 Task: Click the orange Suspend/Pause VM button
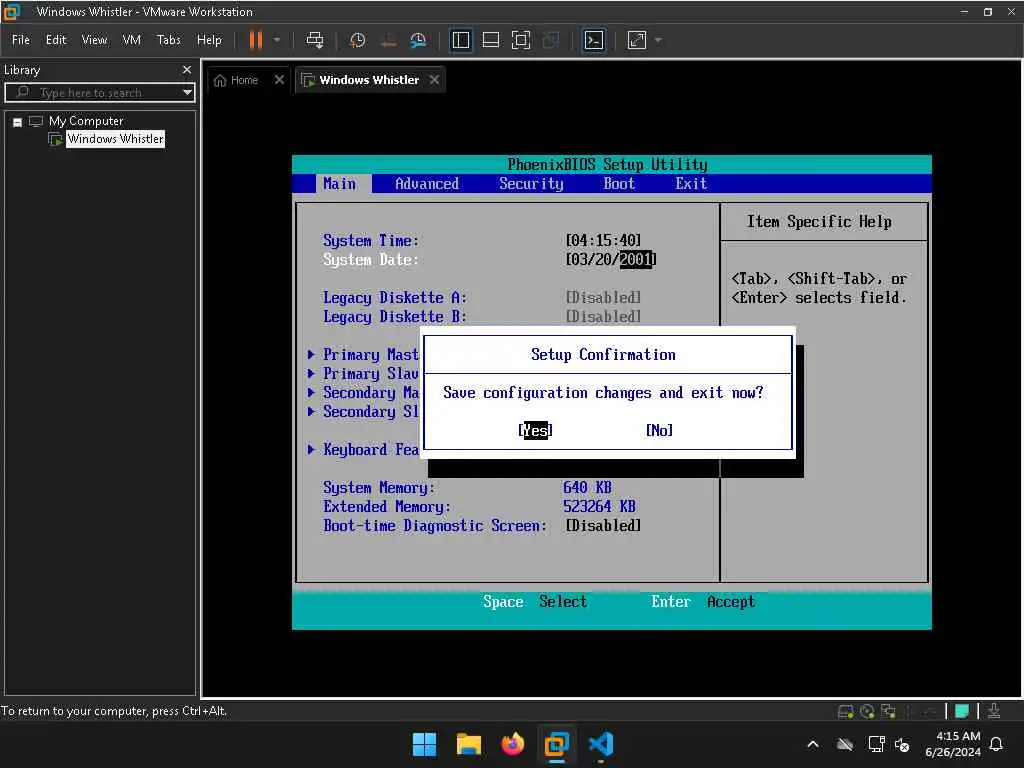255,40
